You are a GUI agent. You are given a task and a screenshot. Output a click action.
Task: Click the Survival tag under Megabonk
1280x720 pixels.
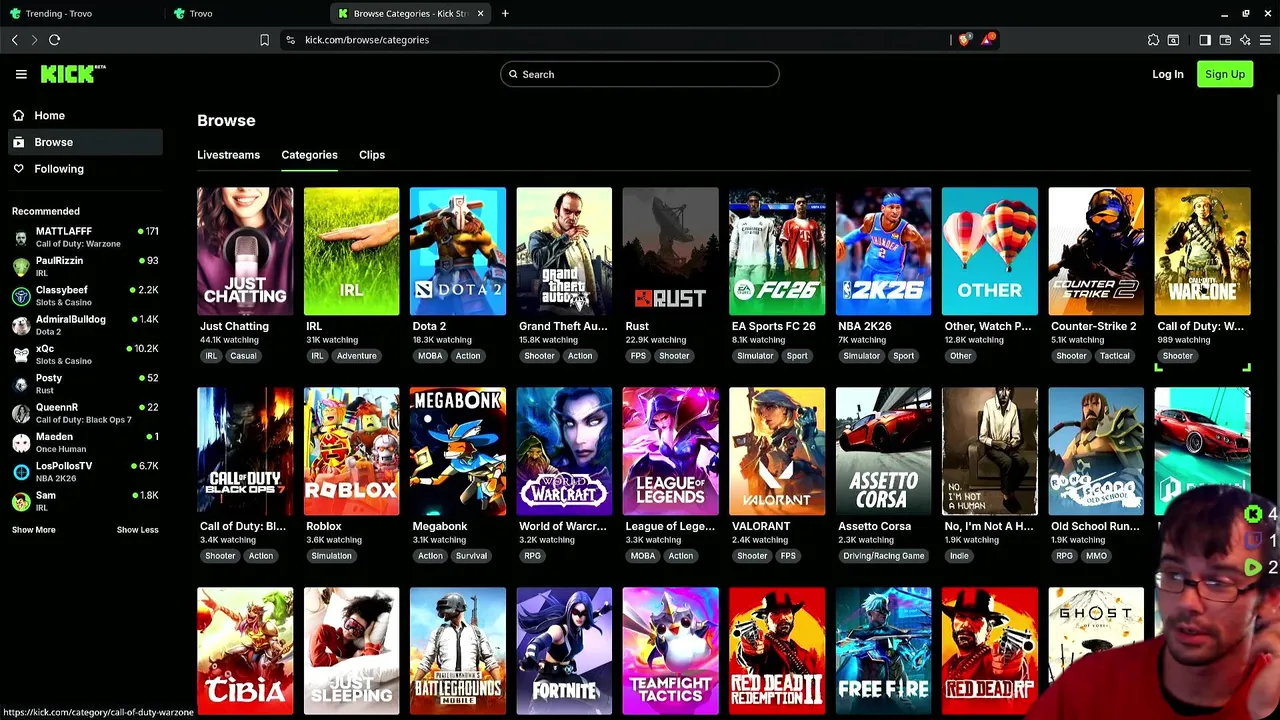click(471, 556)
